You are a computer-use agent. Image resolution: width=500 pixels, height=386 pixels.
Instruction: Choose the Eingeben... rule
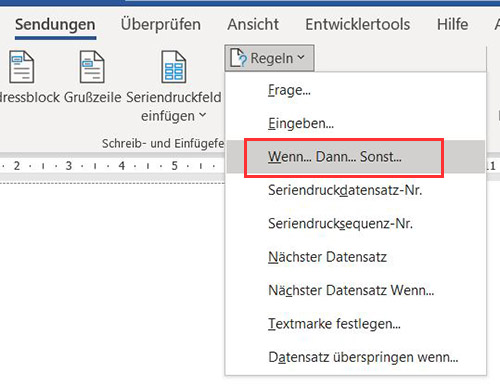[x=356, y=123]
